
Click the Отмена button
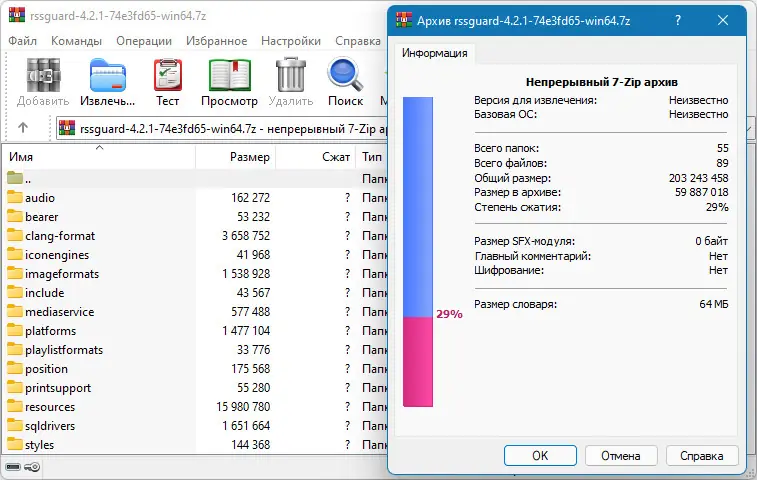pyautogui.click(x=621, y=455)
